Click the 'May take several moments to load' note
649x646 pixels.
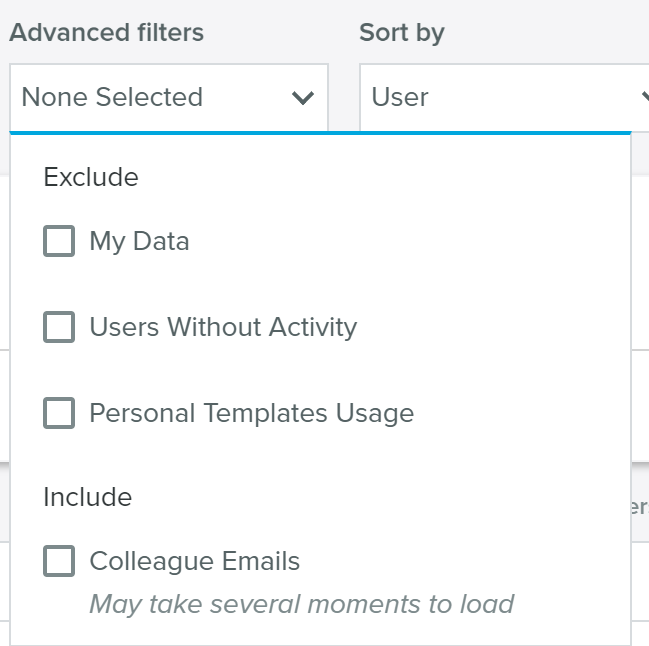[302, 604]
